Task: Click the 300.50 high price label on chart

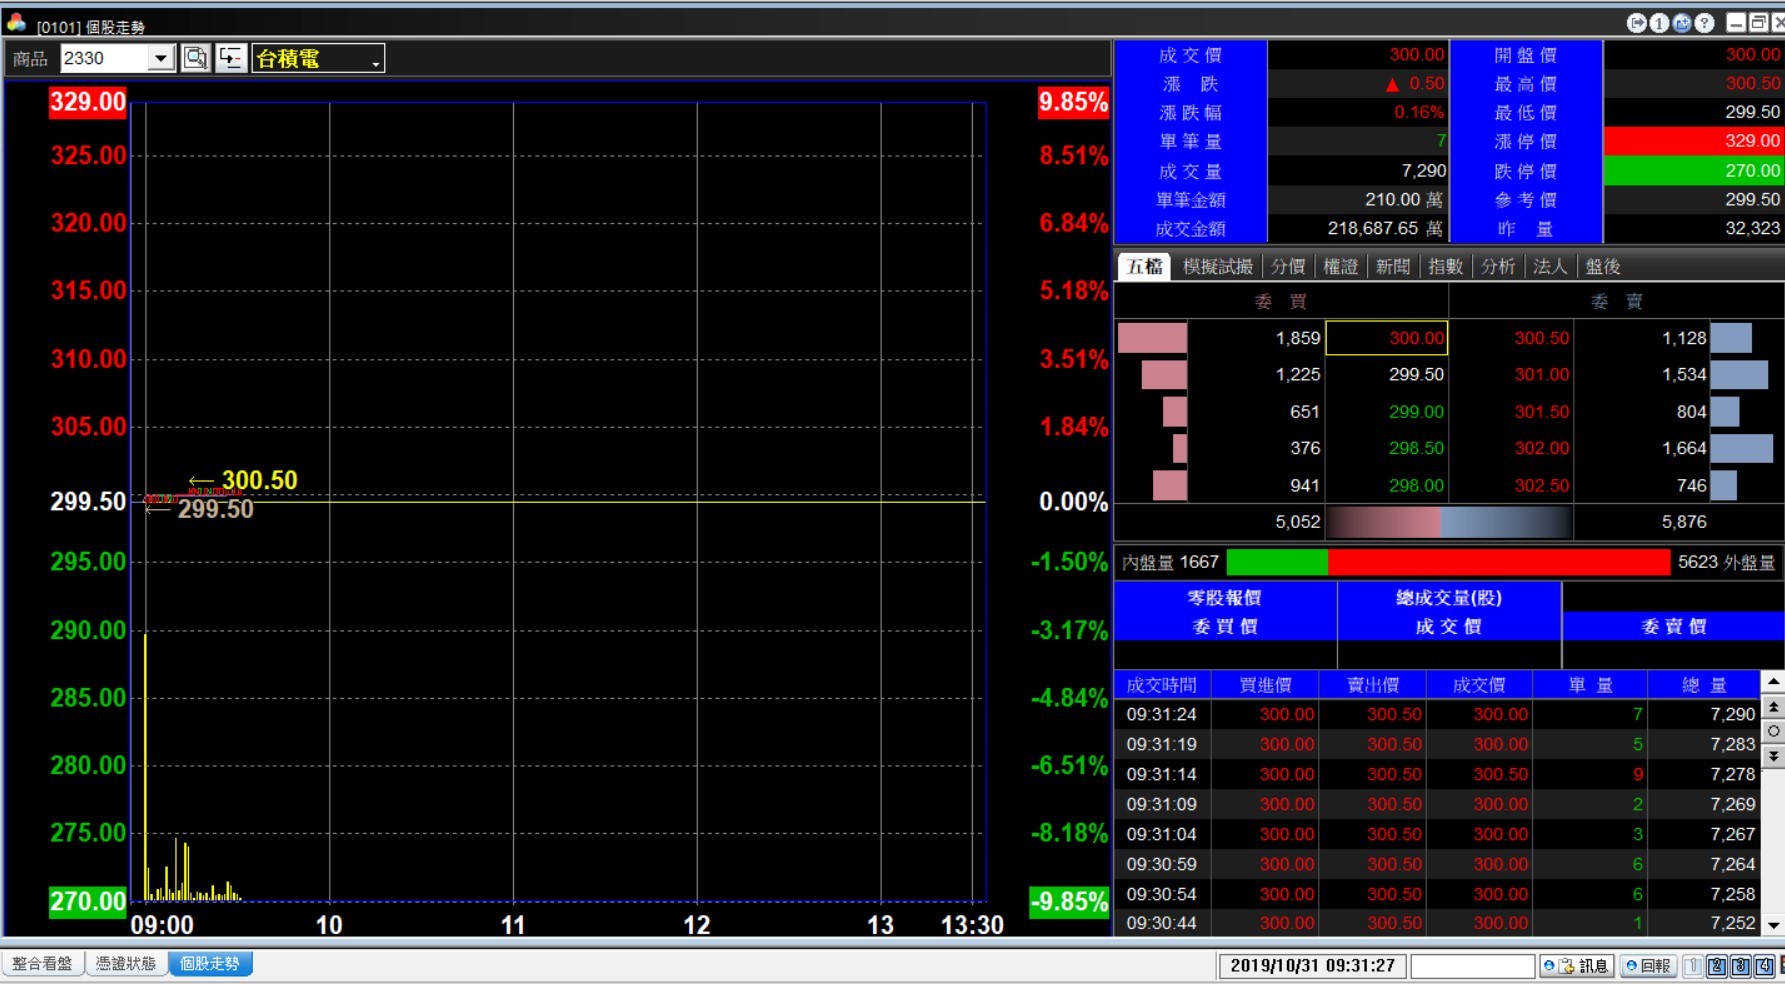Action: click(259, 480)
